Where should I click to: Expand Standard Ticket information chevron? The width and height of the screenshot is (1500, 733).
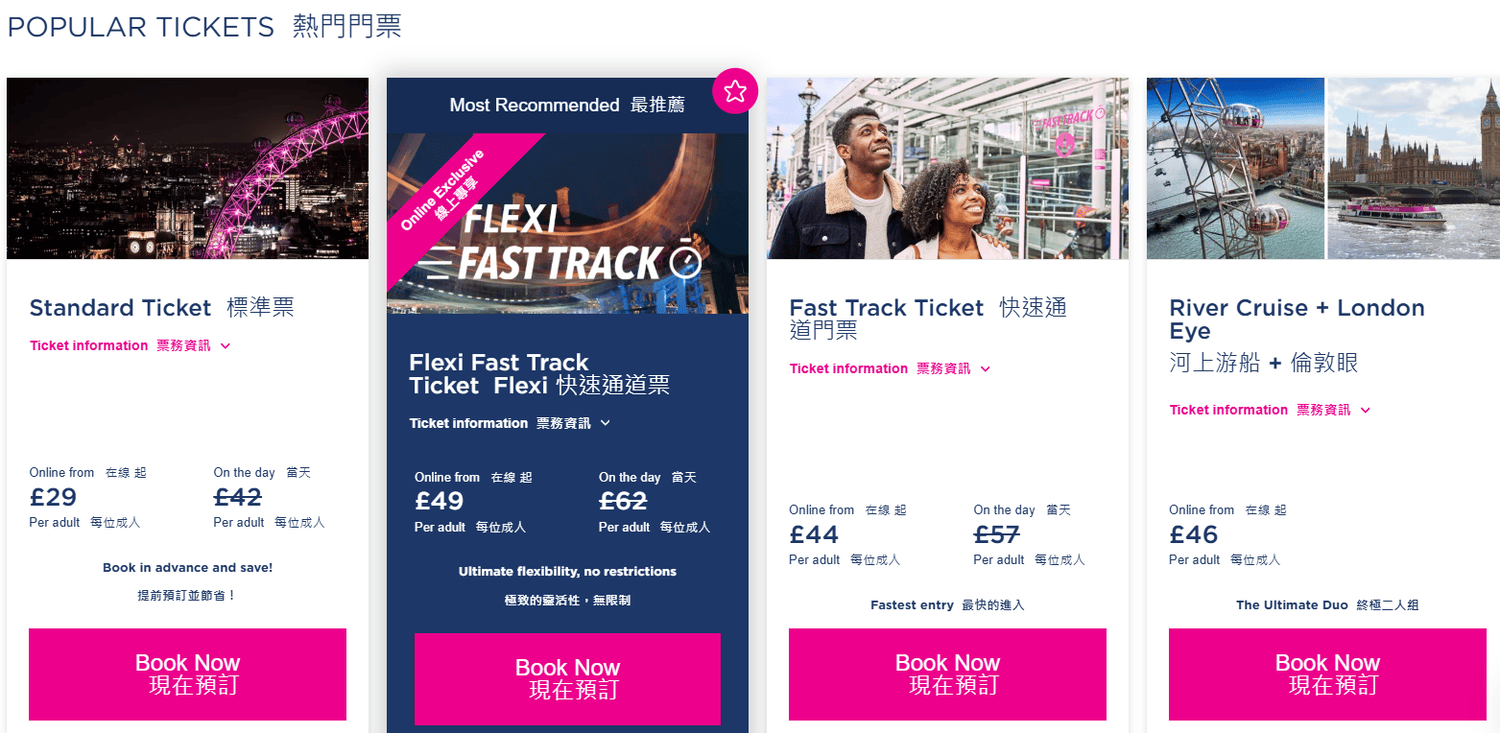(x=225, y=346)
